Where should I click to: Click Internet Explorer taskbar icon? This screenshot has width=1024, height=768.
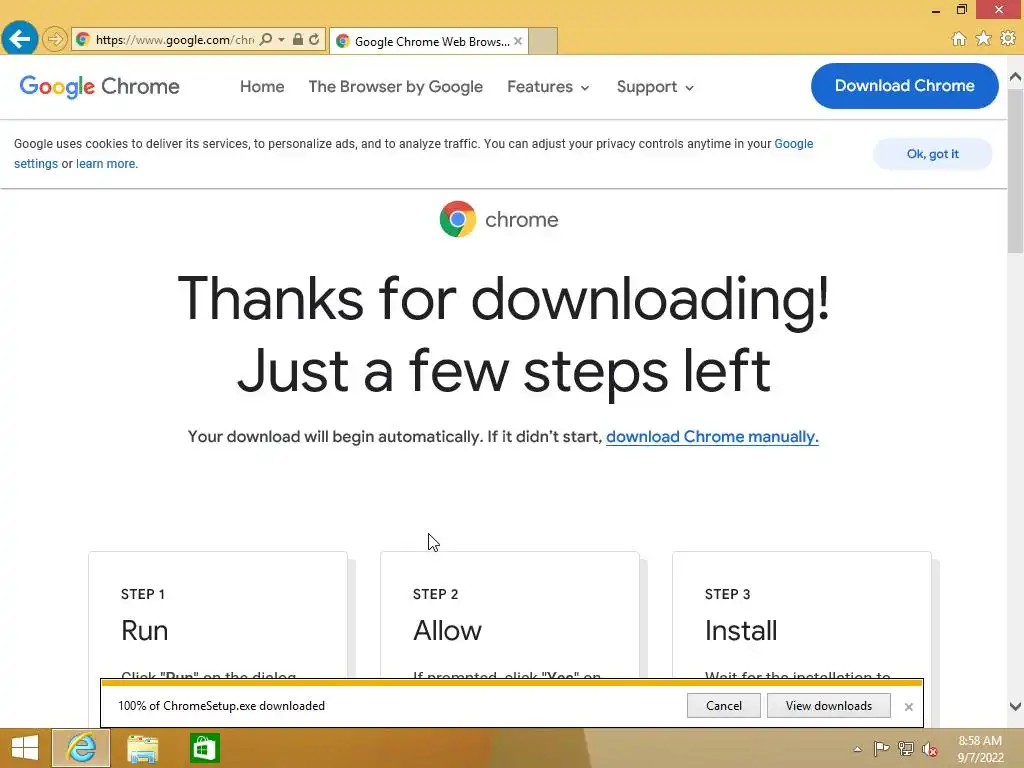point(81,748)
